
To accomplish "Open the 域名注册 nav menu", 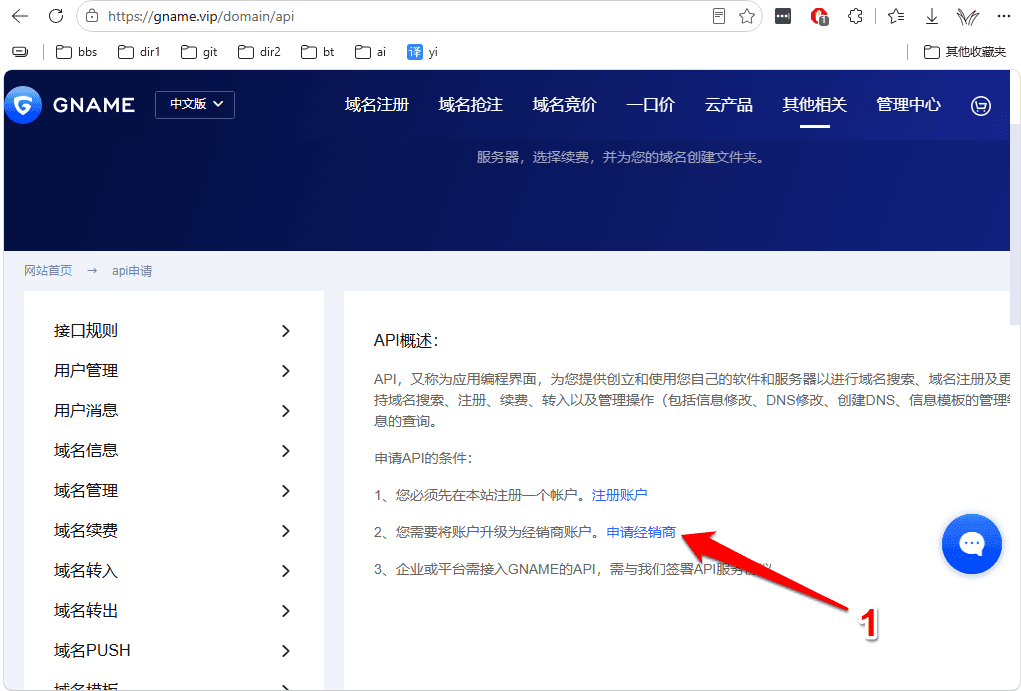I will coord(377,104).
